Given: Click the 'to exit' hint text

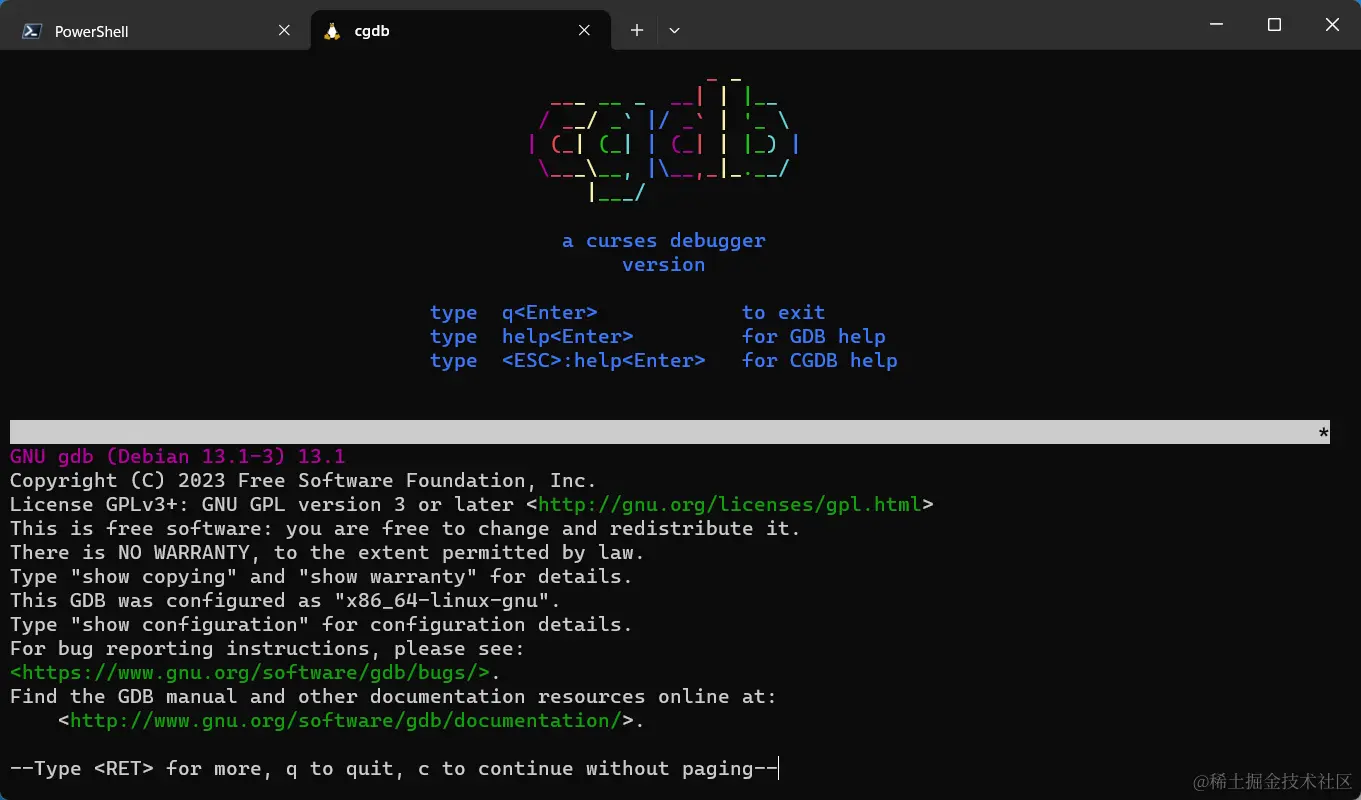Looking at the screenshot, I should click(x=784, y=313).
